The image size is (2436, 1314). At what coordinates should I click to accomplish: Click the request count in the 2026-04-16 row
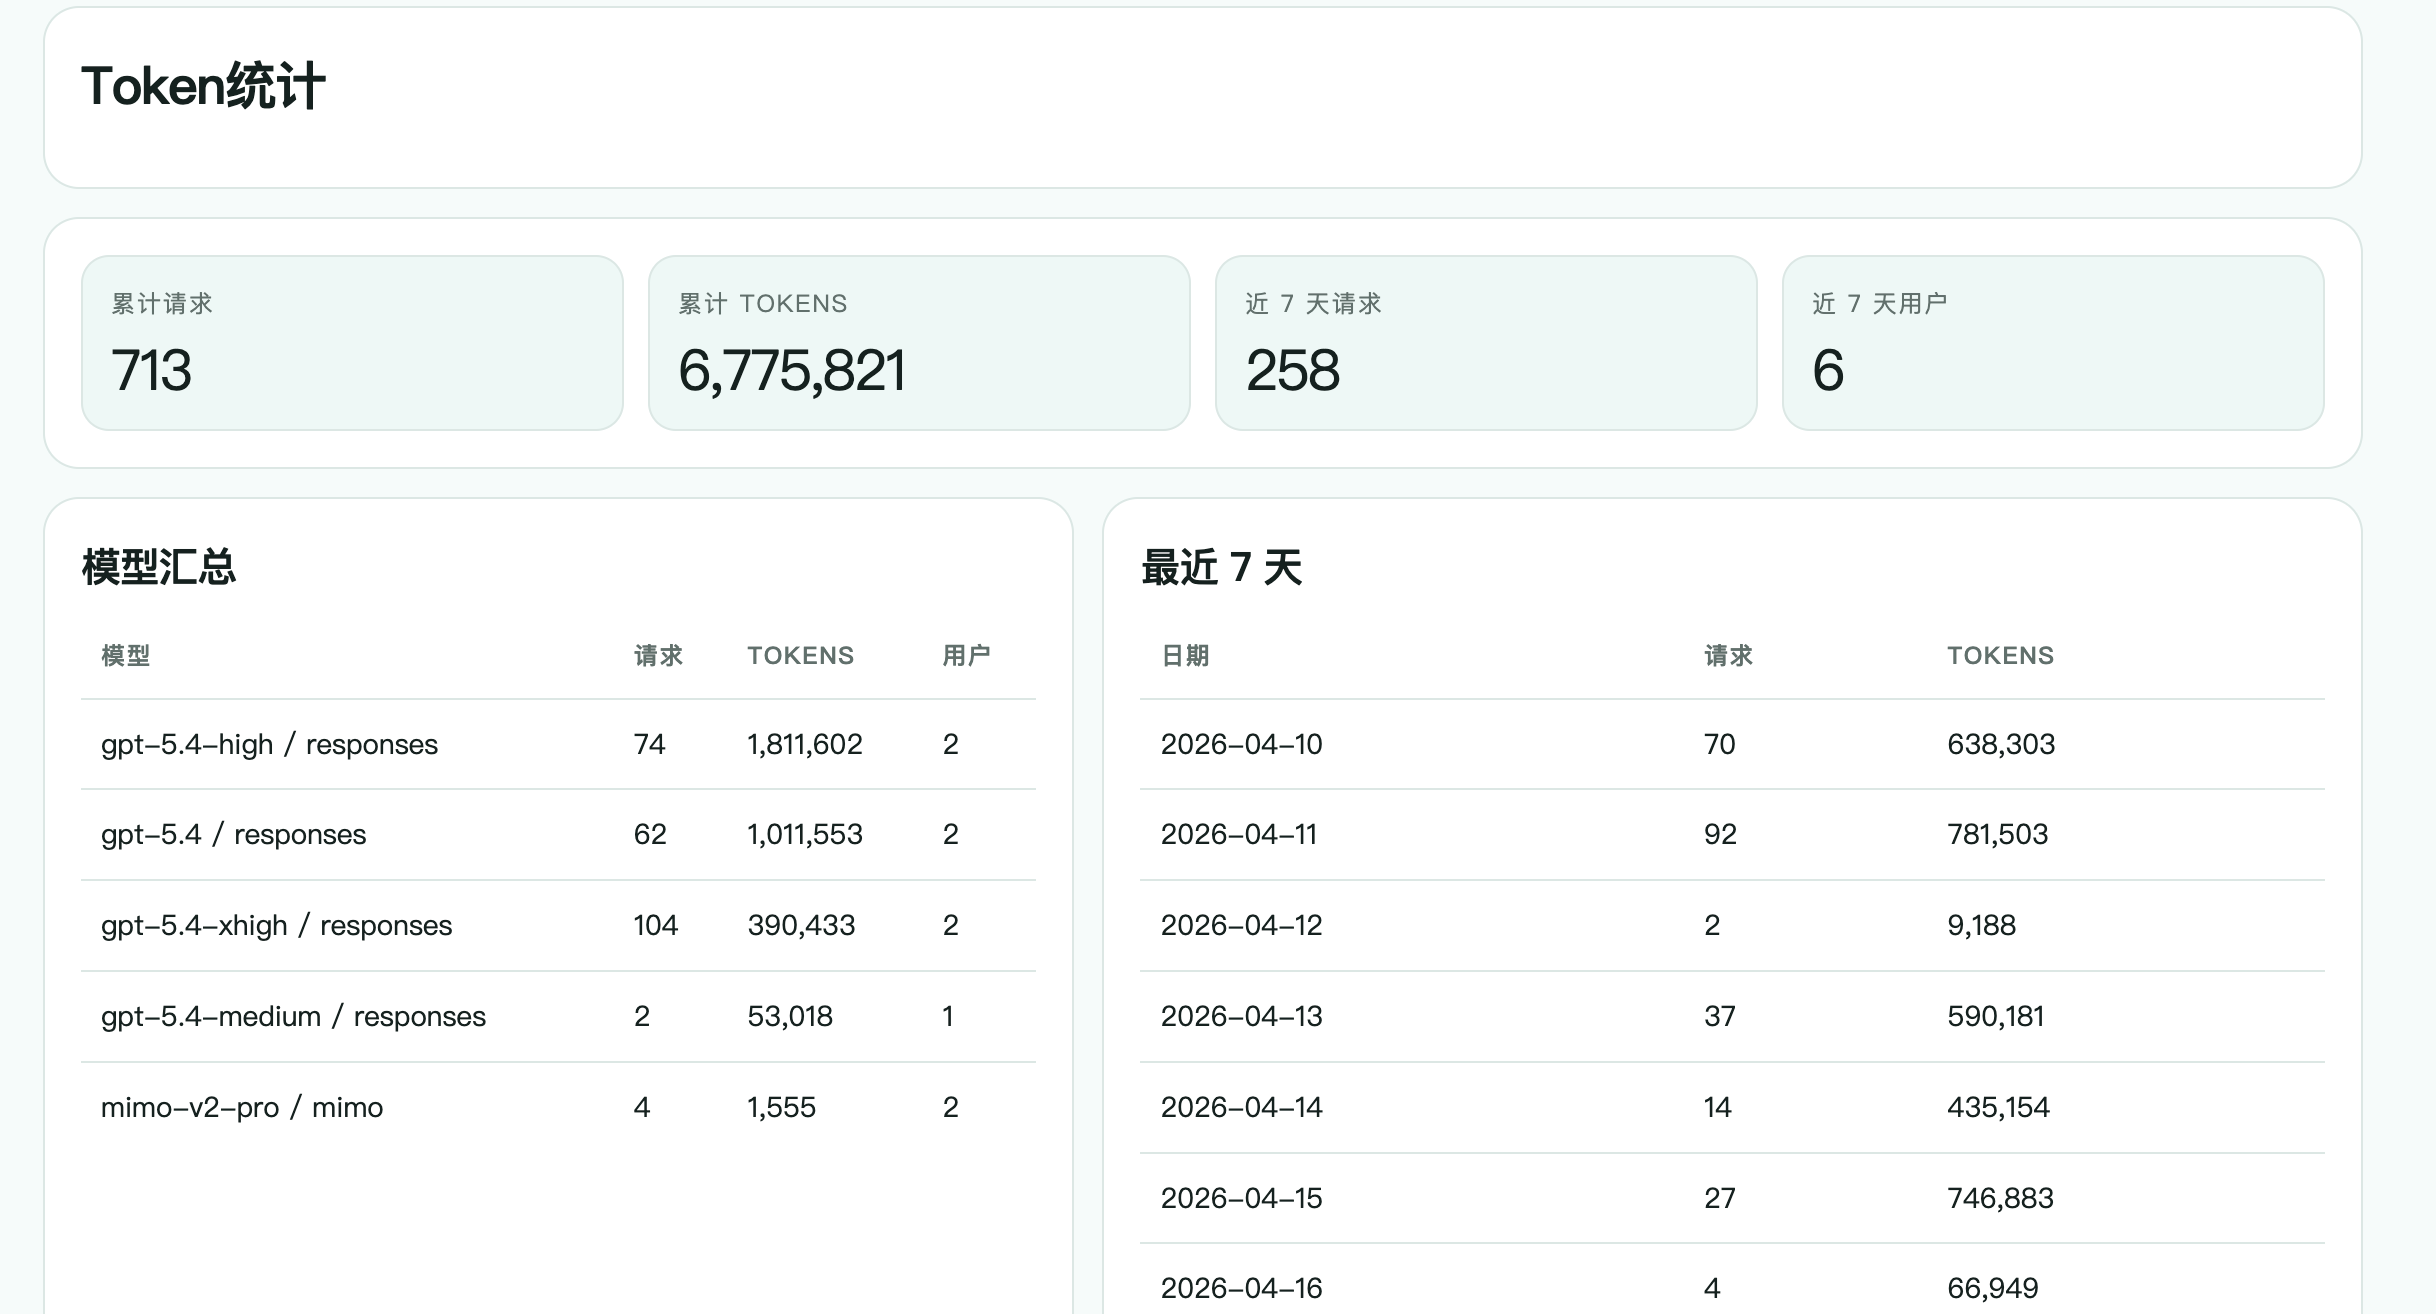point(1712,1289)
